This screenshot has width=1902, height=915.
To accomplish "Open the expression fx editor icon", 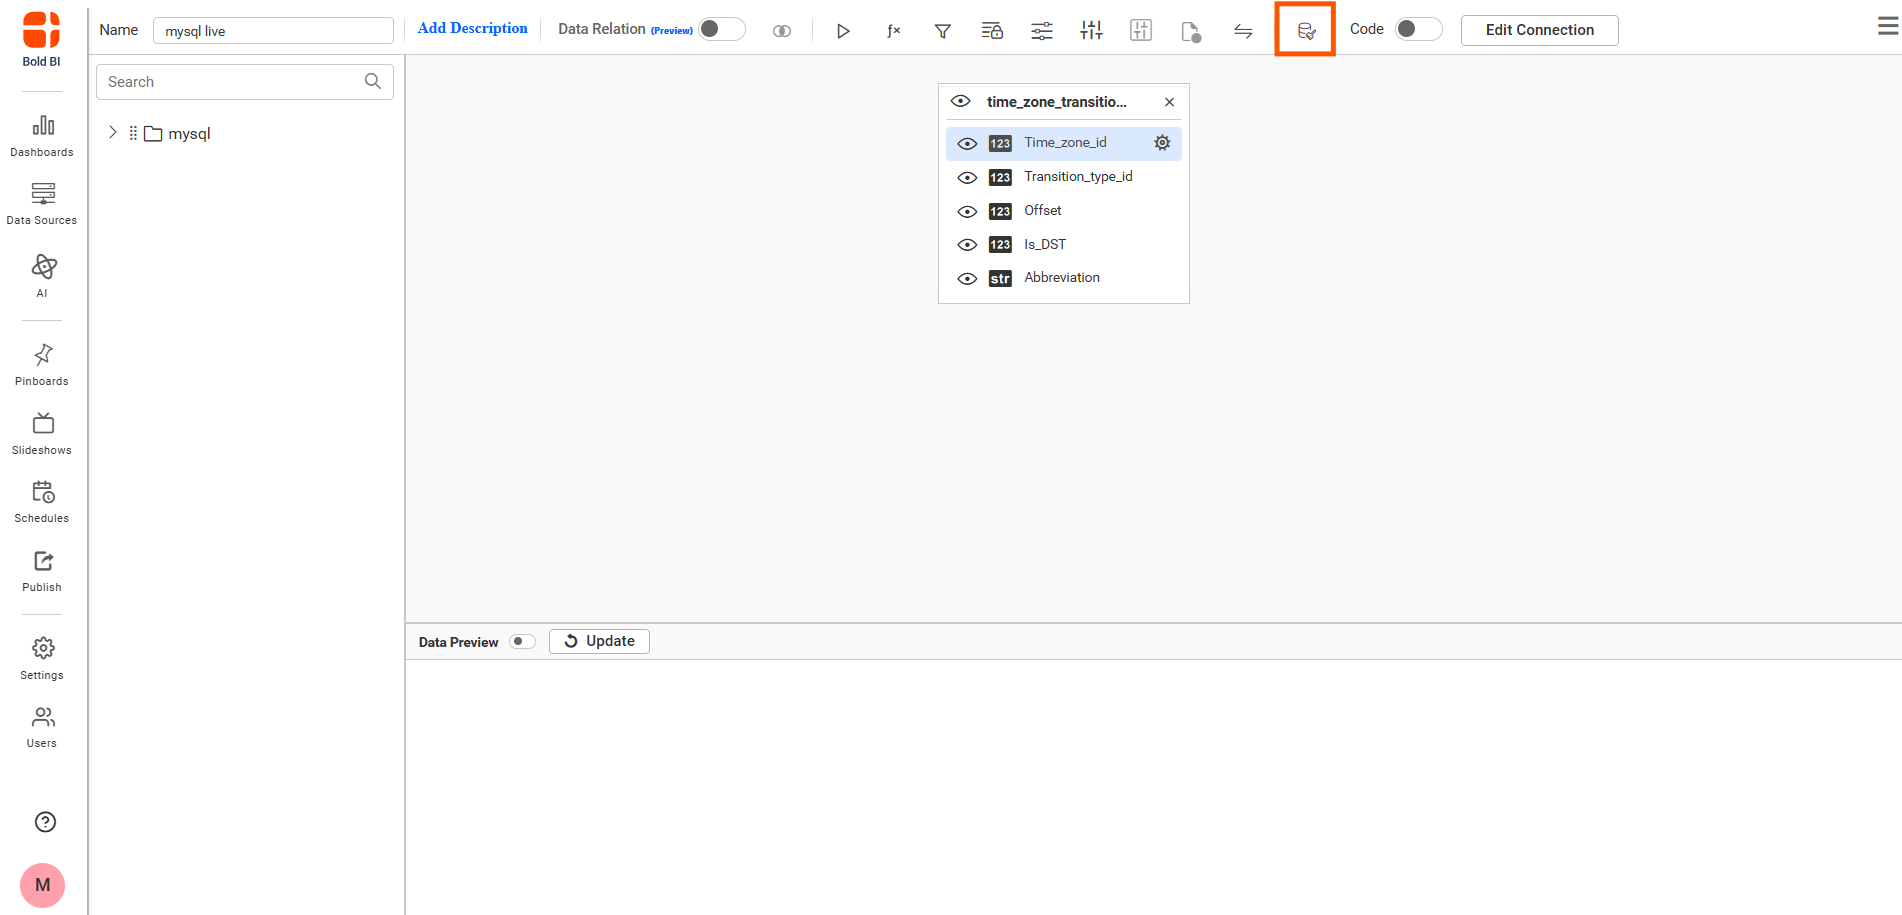I will pyautogui.click(x=893, y=31).
